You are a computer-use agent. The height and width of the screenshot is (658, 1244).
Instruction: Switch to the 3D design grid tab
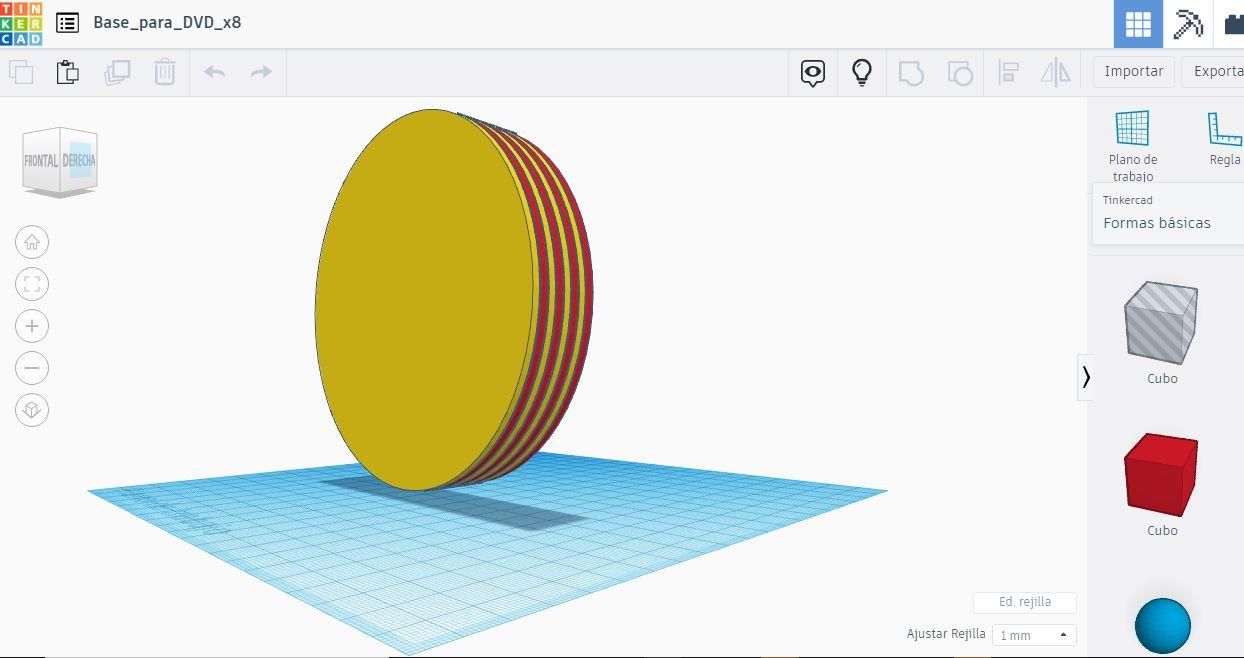pos(1138,24)
